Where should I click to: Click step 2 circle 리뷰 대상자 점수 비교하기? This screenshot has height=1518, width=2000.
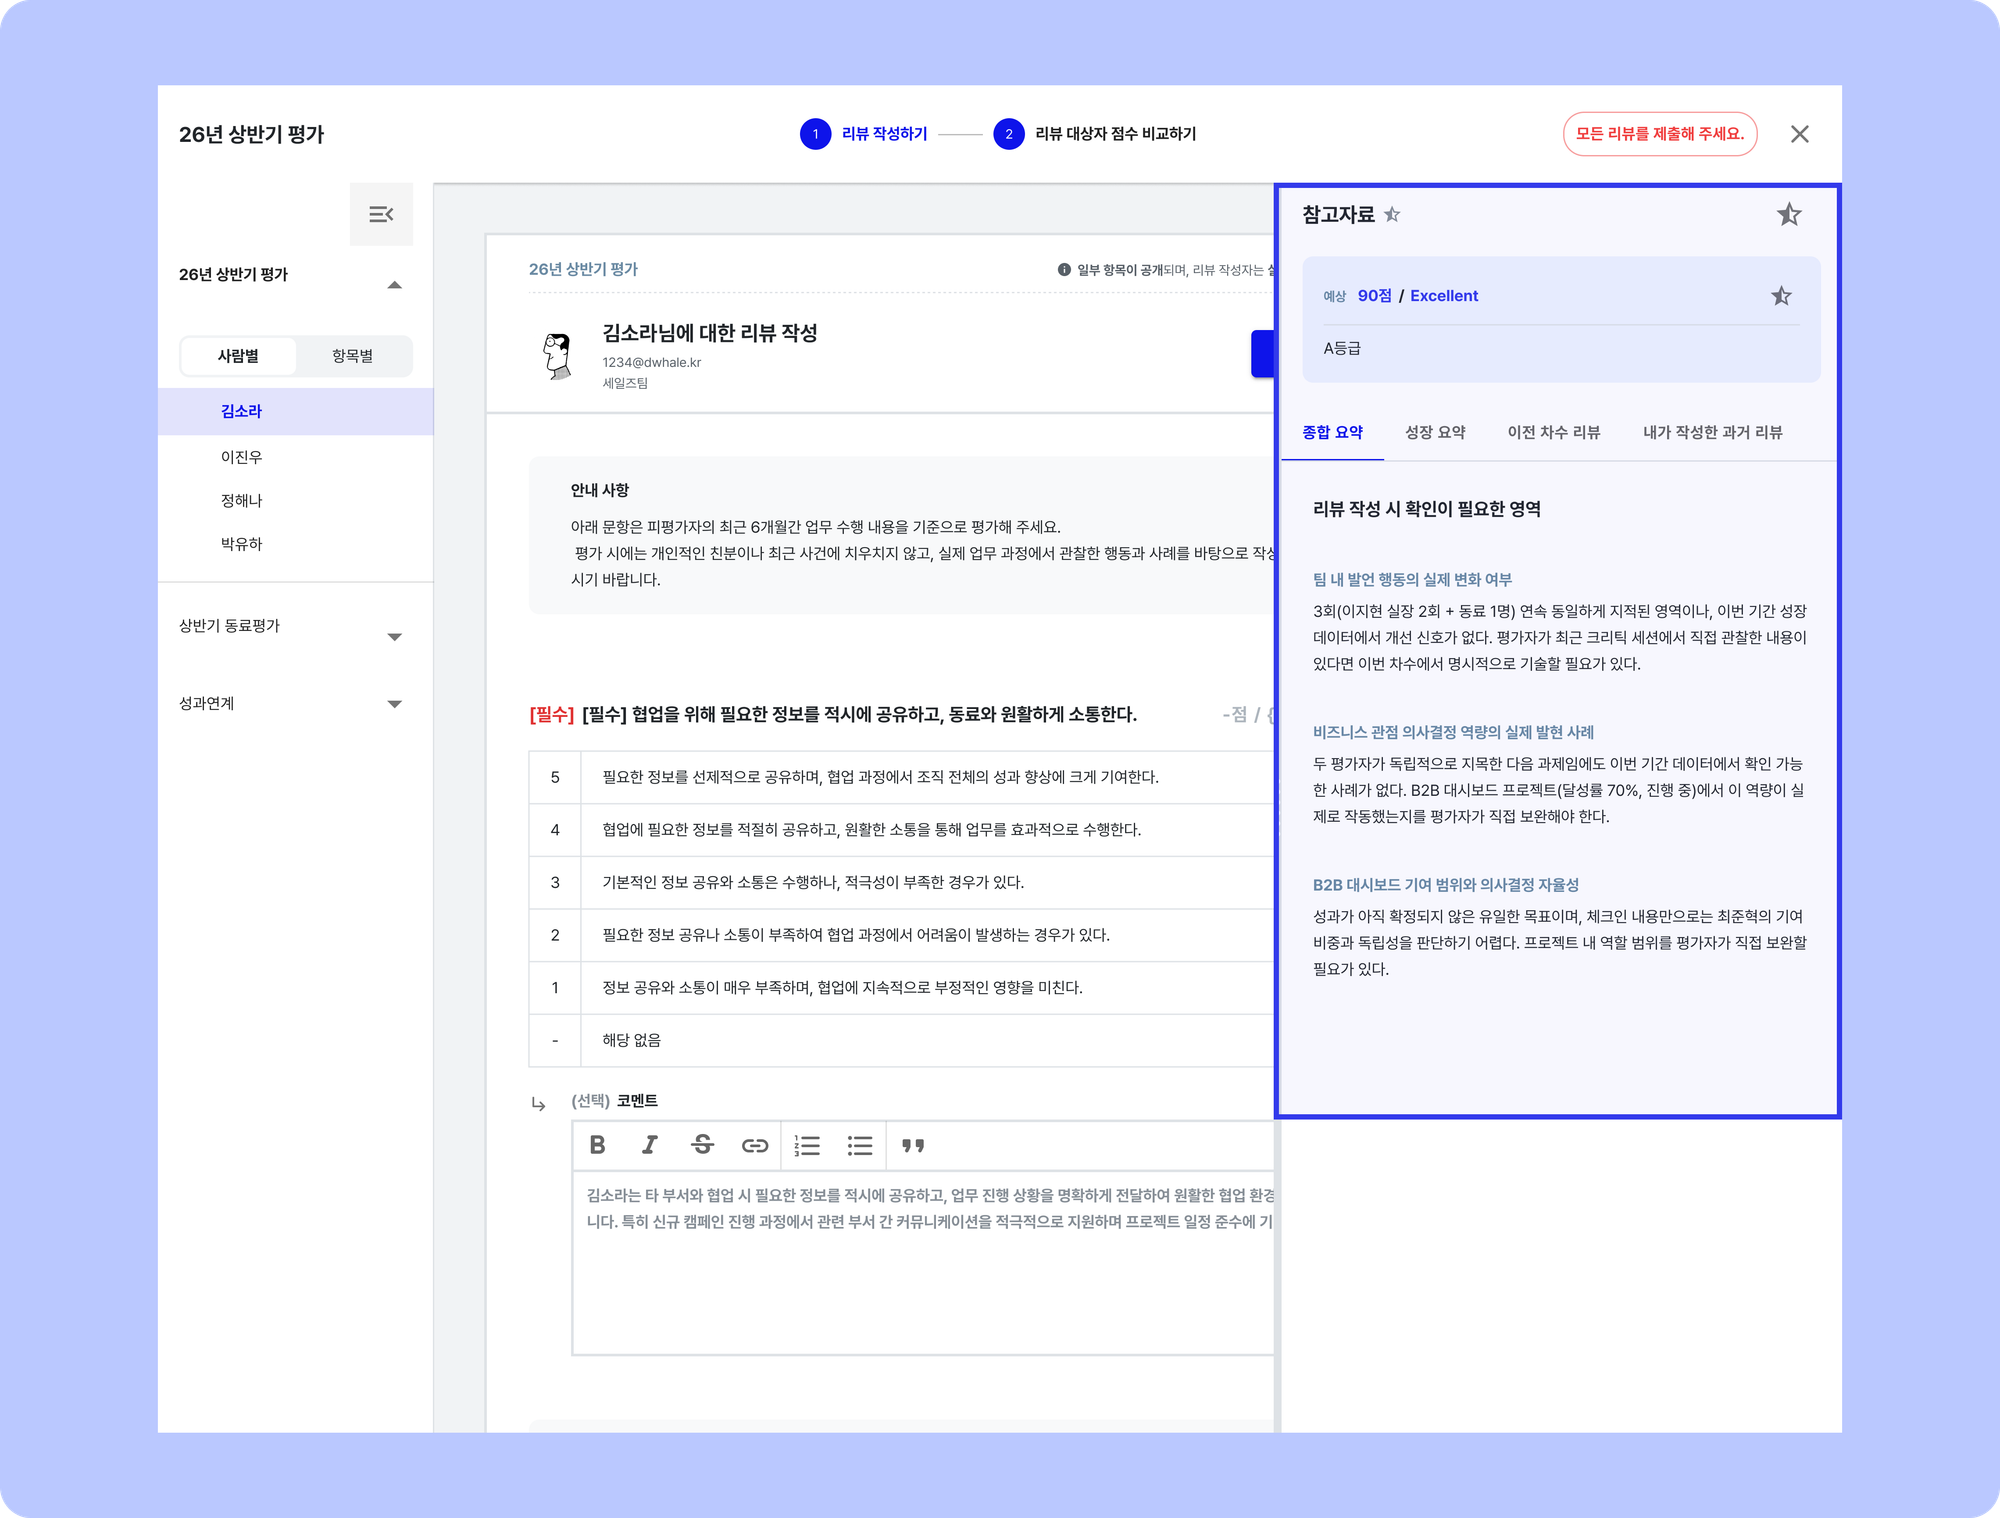(1009, 134)
